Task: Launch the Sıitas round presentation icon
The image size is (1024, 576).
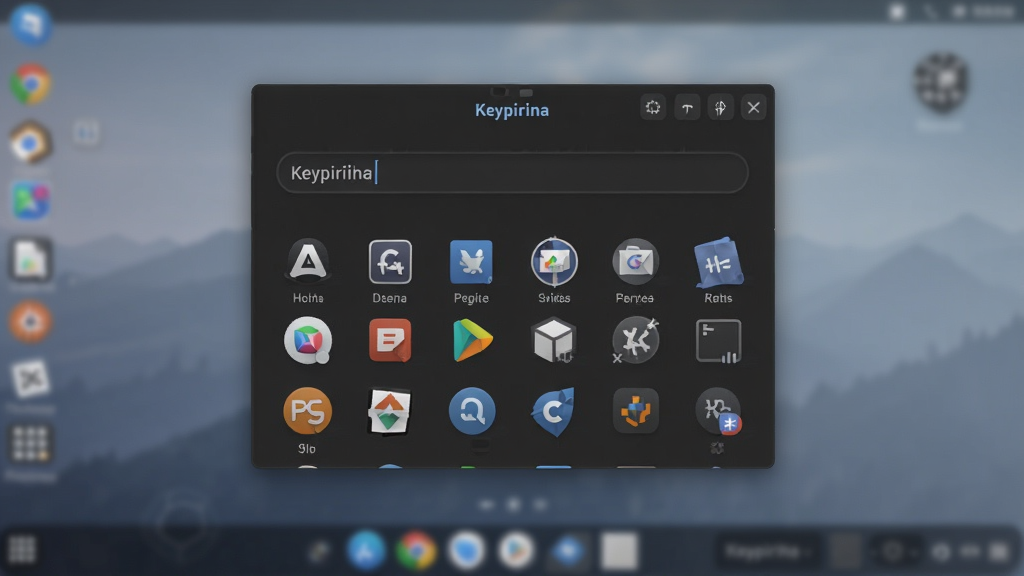Action: pyautogui.click(x=554, y=261)
